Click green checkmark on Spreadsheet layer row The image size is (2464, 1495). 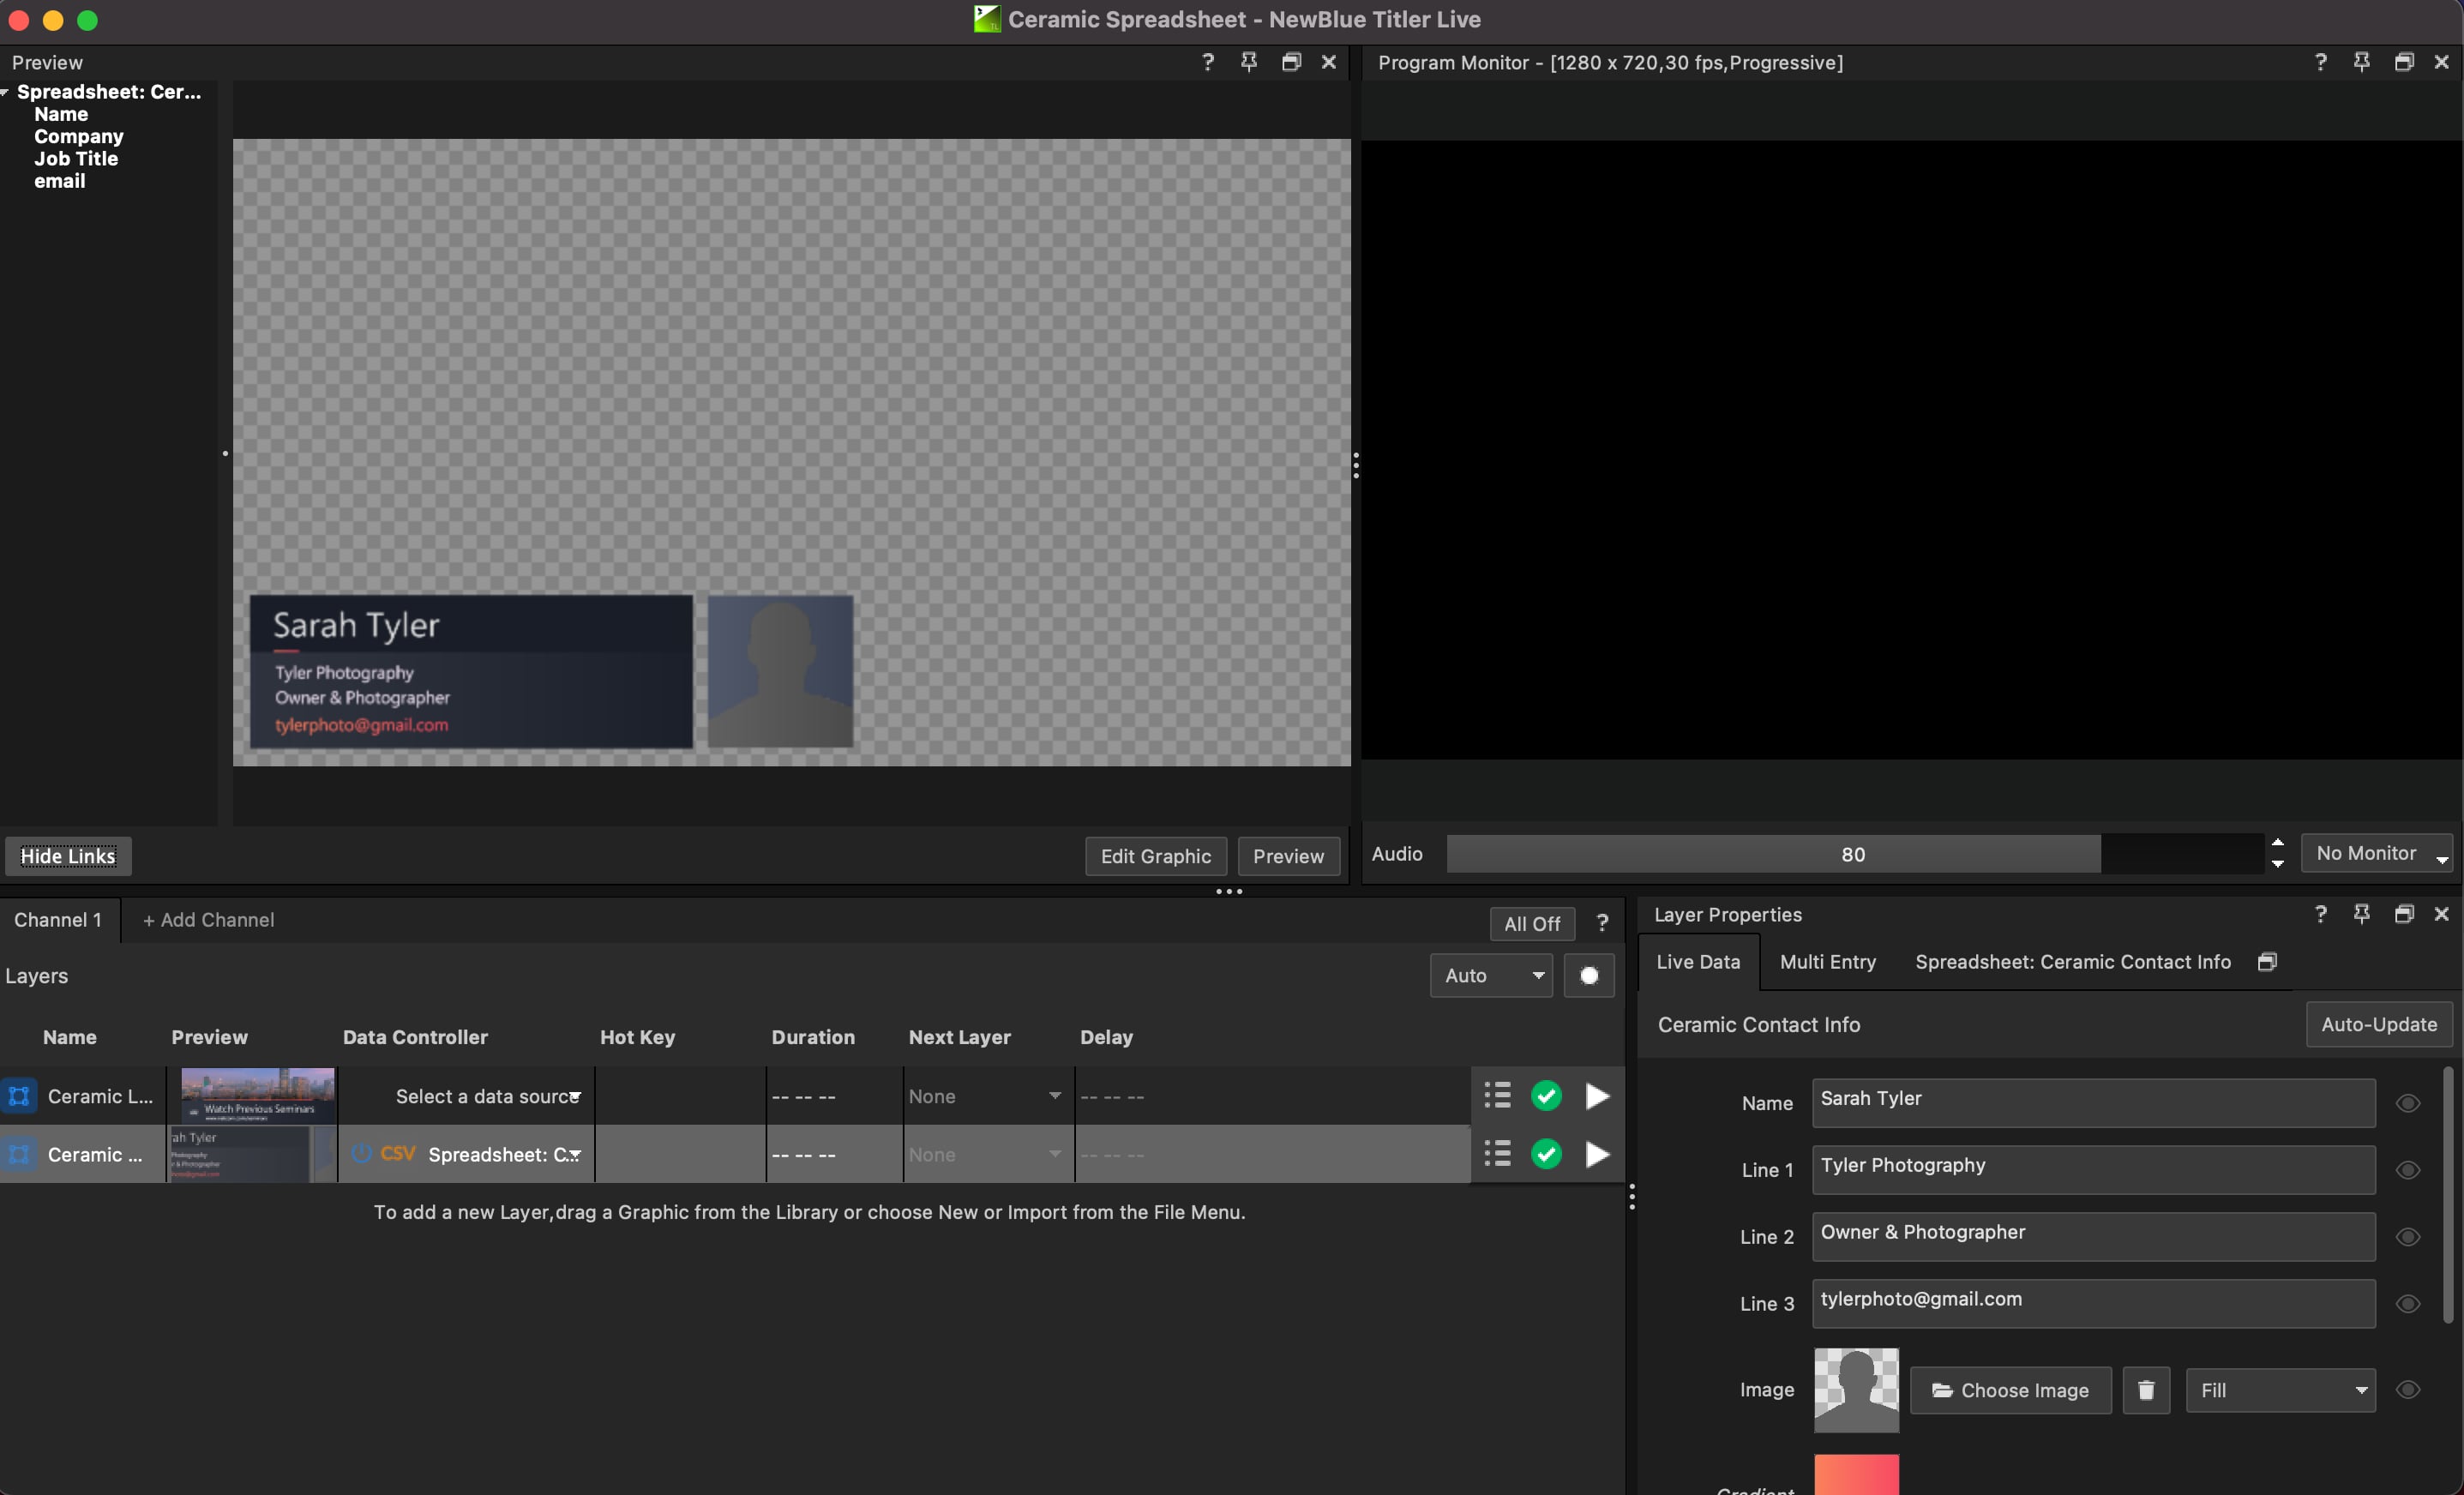[x=1546, y=1154]
